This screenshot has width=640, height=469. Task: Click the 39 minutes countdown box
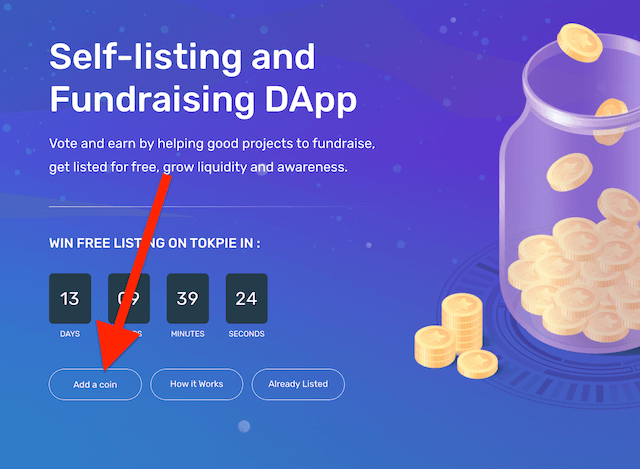click(x=188, y=298)
